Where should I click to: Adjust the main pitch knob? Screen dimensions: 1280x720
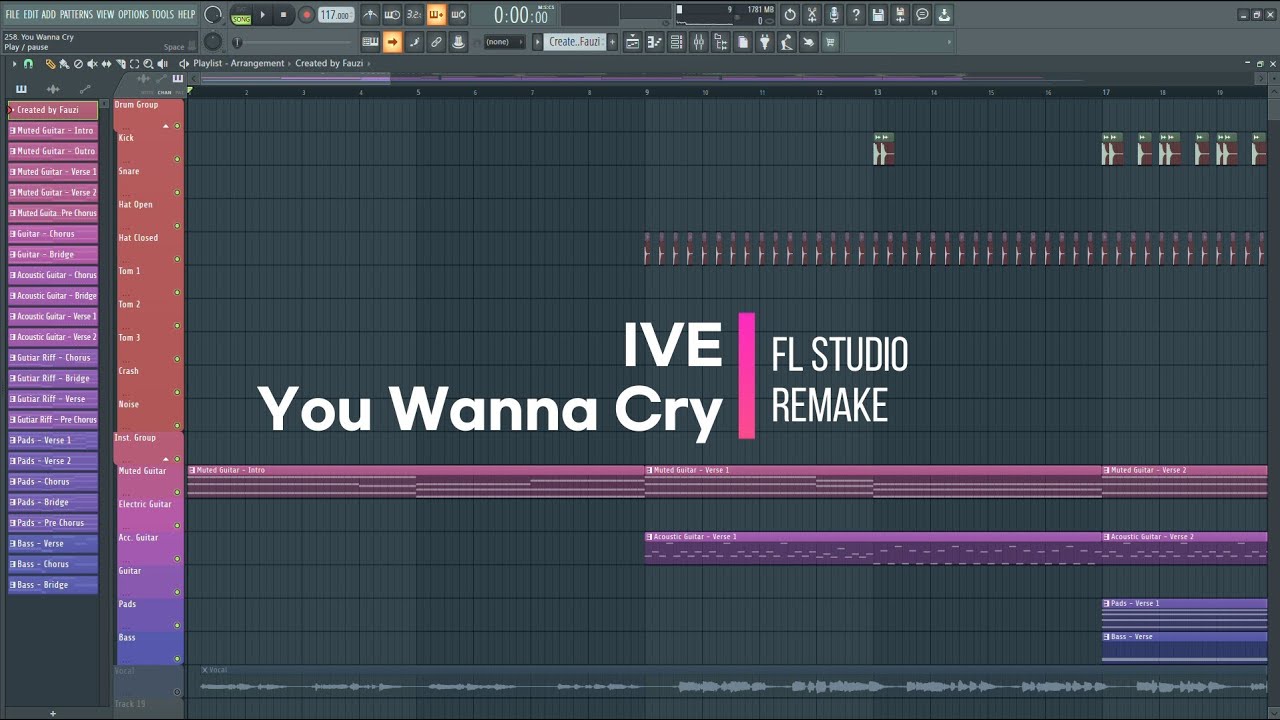[x=213, y=41]
